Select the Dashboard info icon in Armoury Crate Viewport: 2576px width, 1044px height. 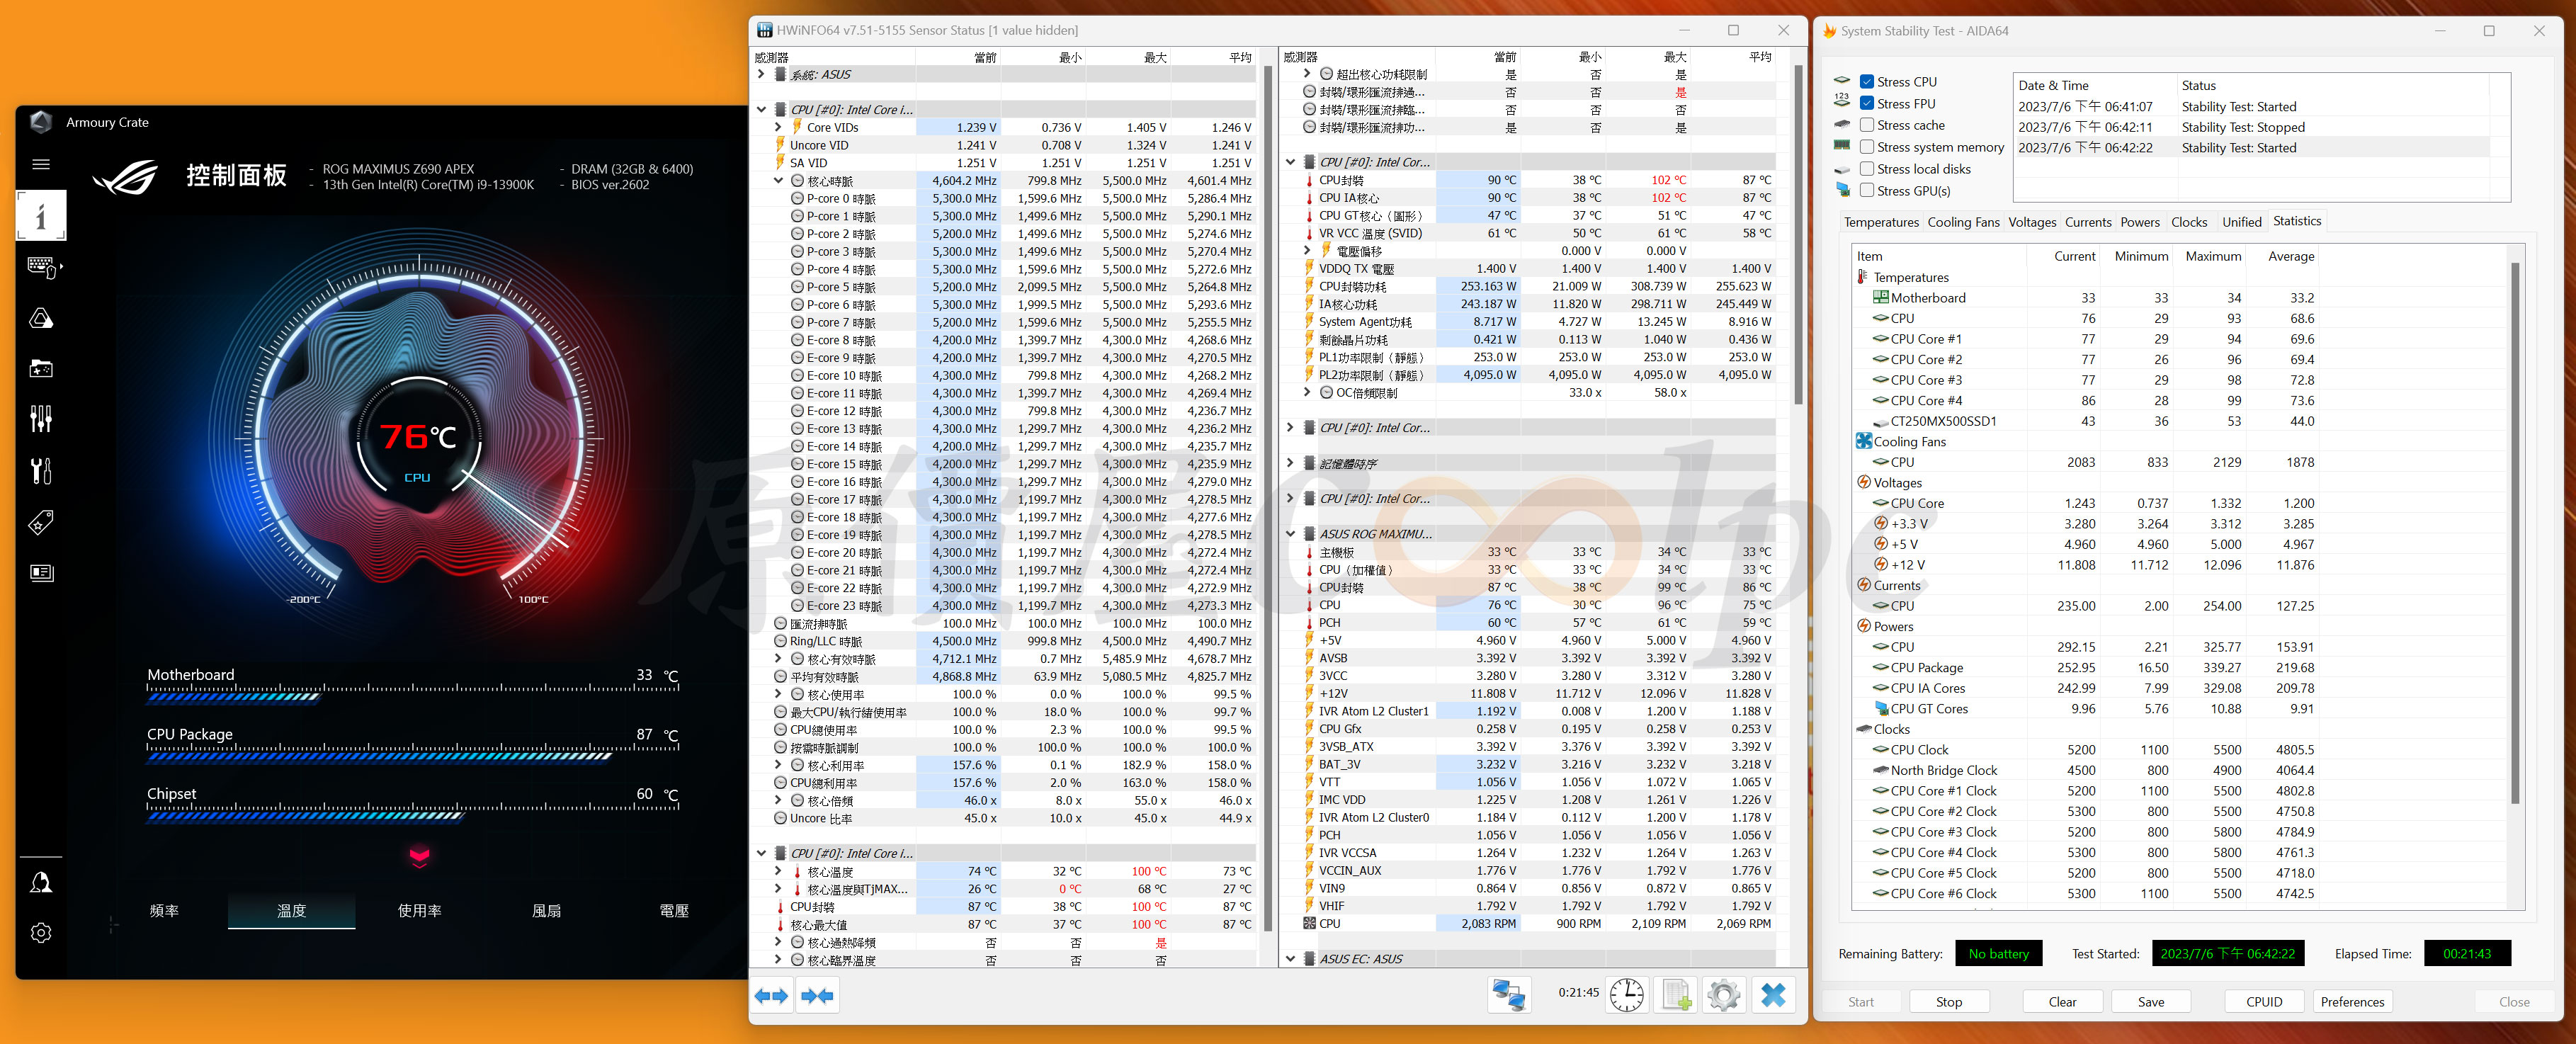[41, 216]
